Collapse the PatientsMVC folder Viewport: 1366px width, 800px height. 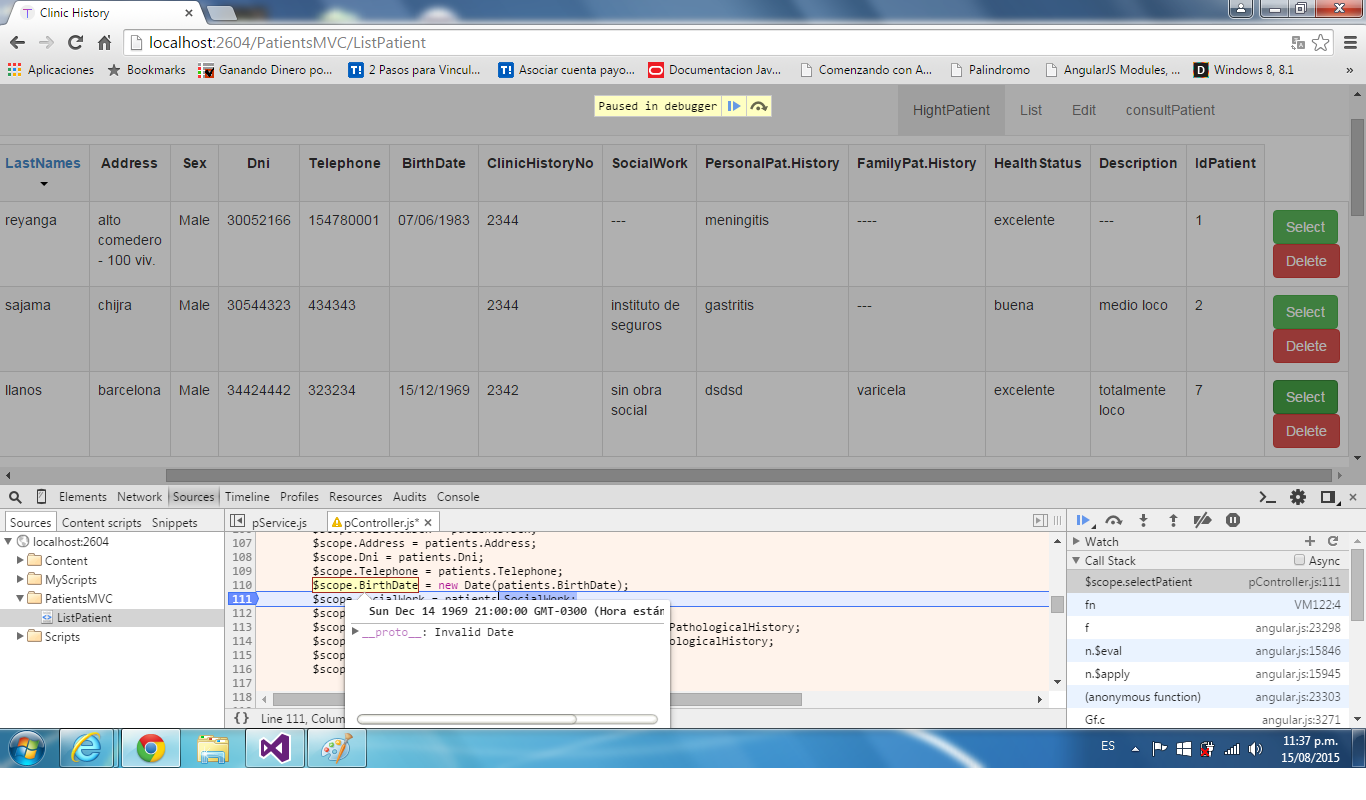20,599
